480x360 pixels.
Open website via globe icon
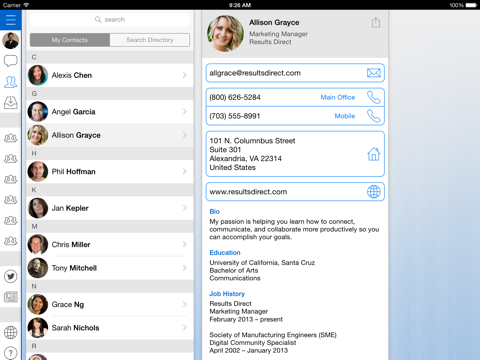(374, 192)
